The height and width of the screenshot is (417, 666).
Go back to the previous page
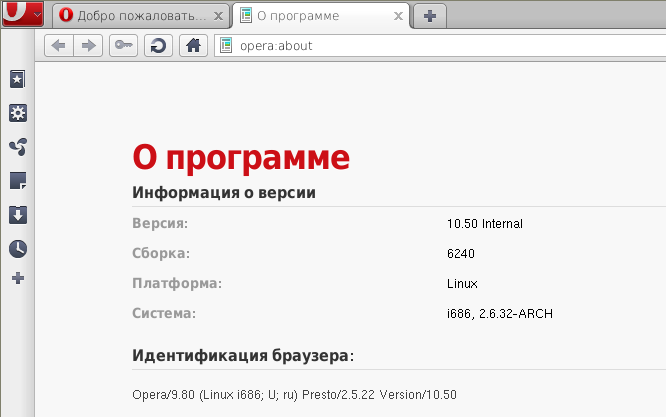(59, 45)
